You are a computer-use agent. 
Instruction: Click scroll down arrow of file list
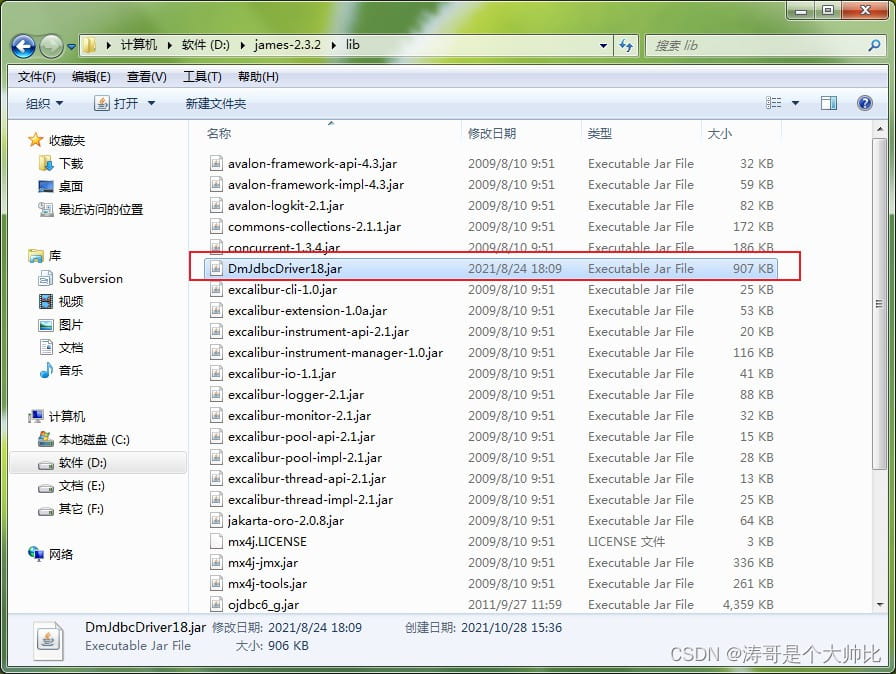[879, 604]
